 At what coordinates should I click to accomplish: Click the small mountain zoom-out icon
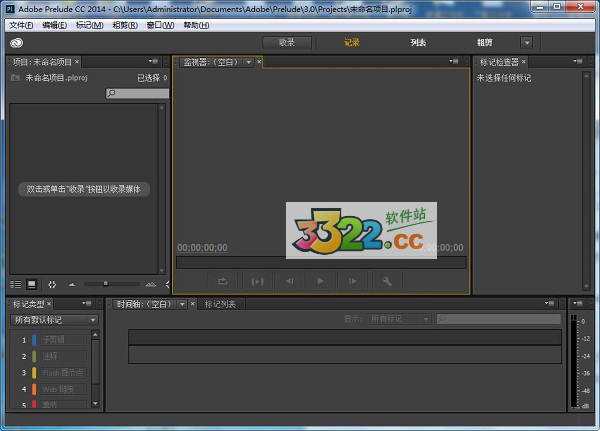[x=72, y=284]
